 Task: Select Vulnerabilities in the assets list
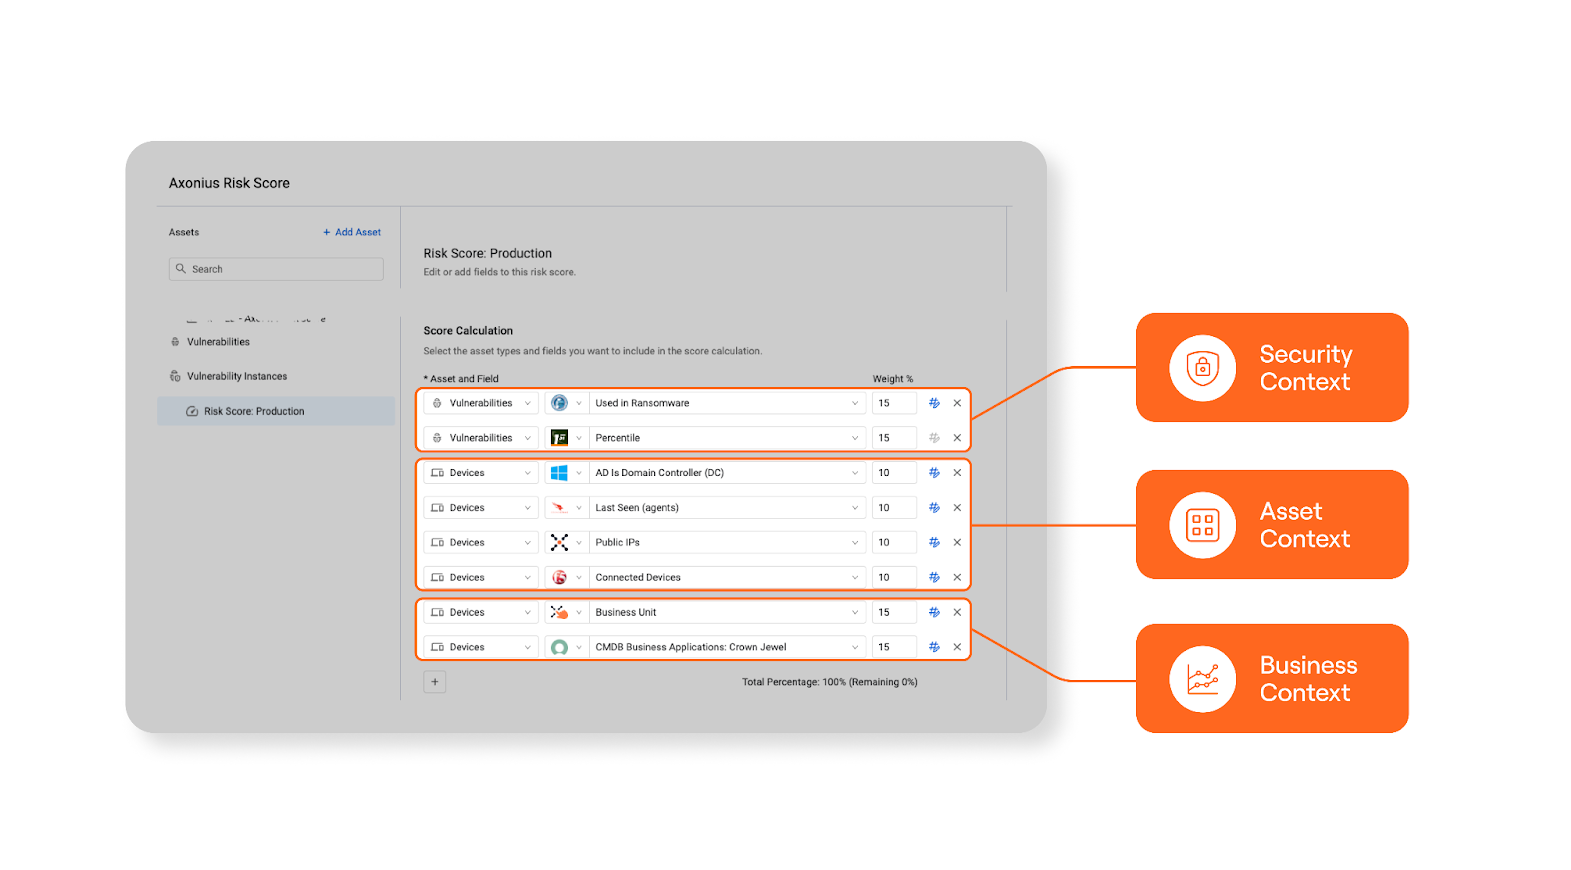[218, 342]
